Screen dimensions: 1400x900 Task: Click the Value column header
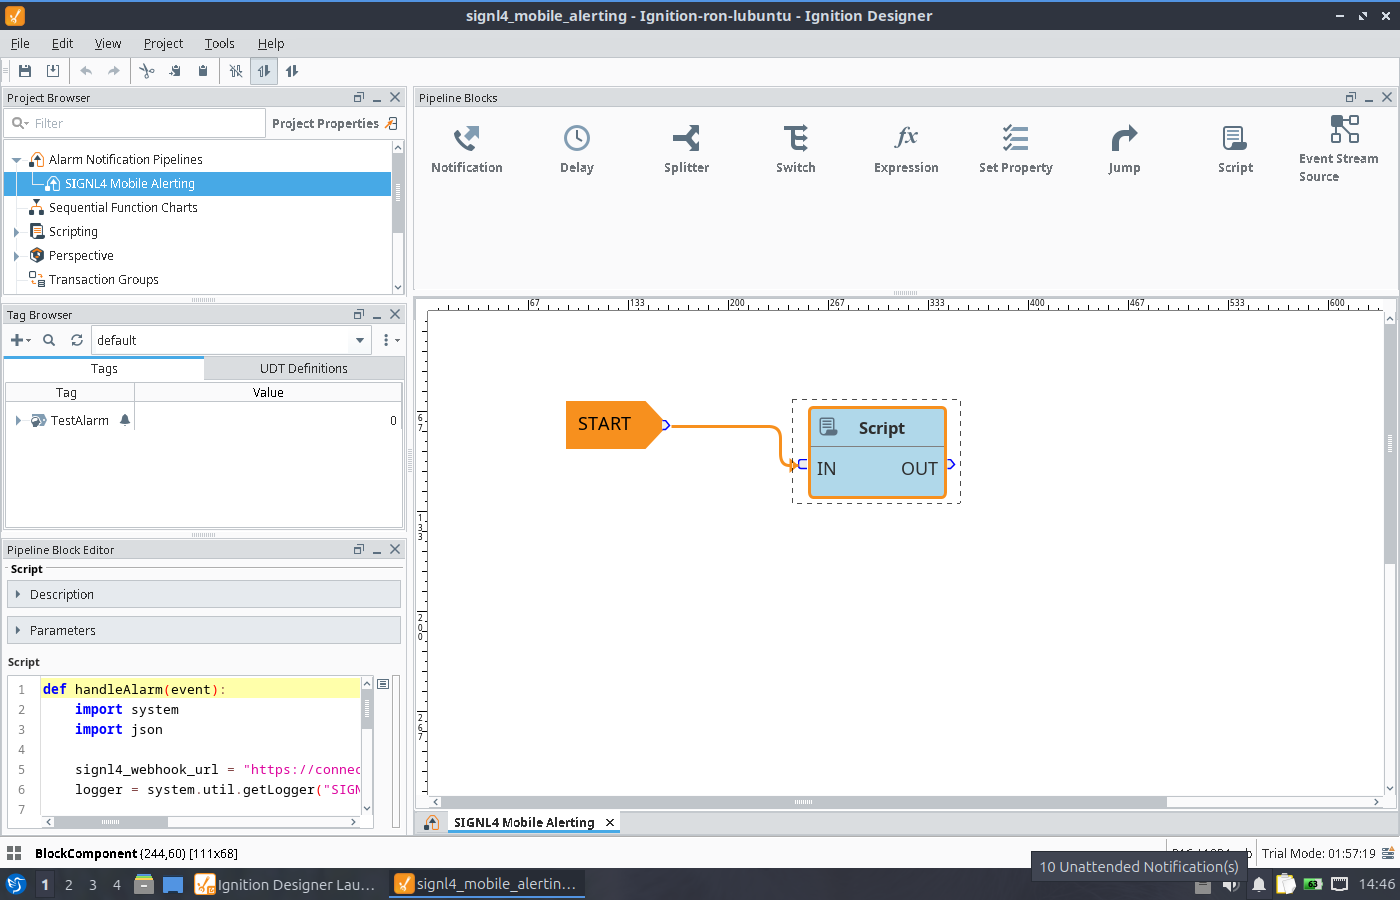pyautogui.click(x=268, y=393)
